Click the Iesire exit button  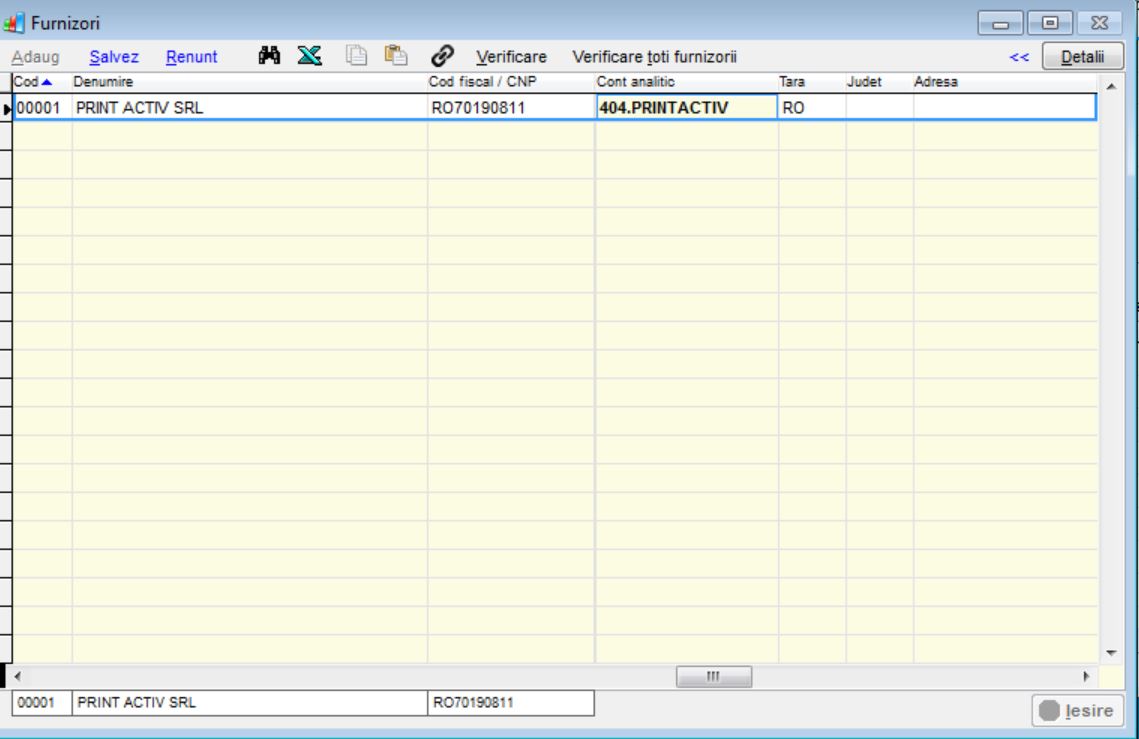pos(1077,710)
